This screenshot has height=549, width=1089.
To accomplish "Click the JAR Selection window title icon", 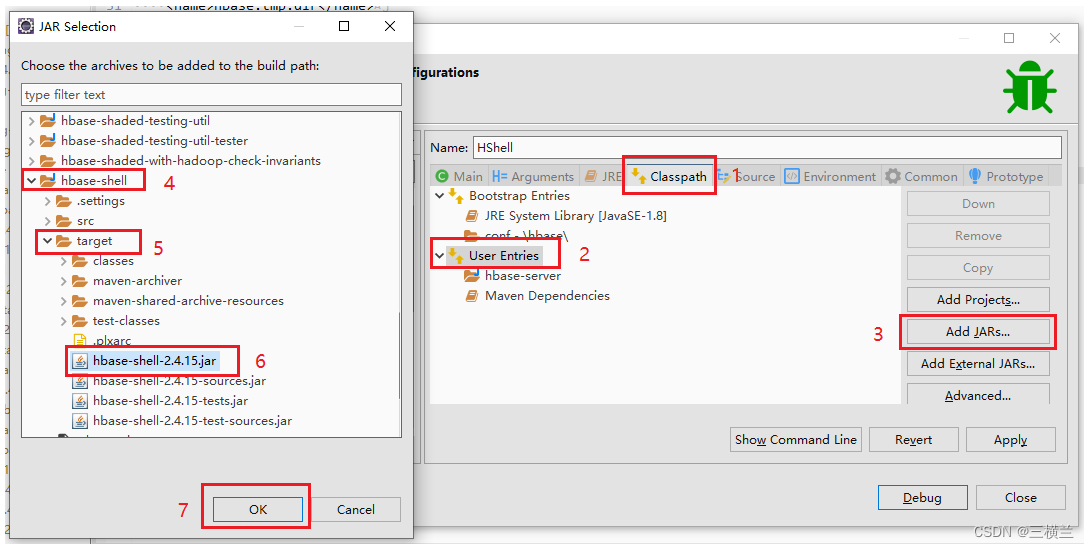I will 26,26.
